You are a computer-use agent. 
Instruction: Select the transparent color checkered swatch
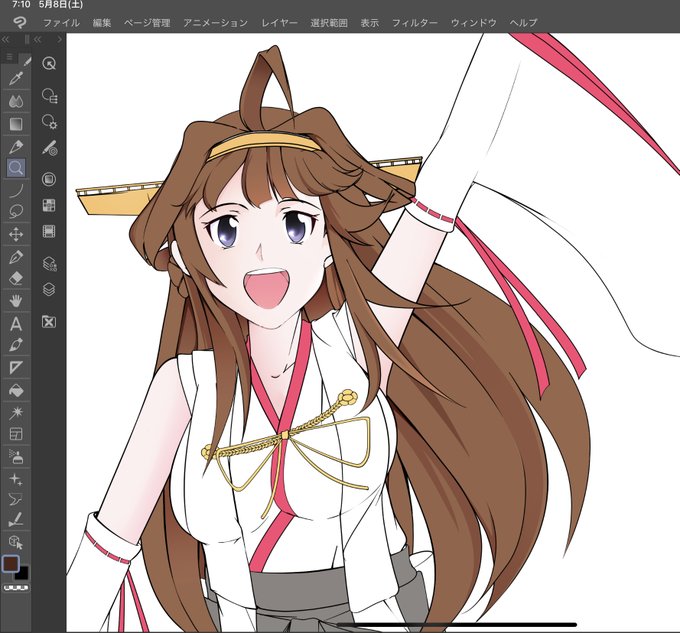16,588
